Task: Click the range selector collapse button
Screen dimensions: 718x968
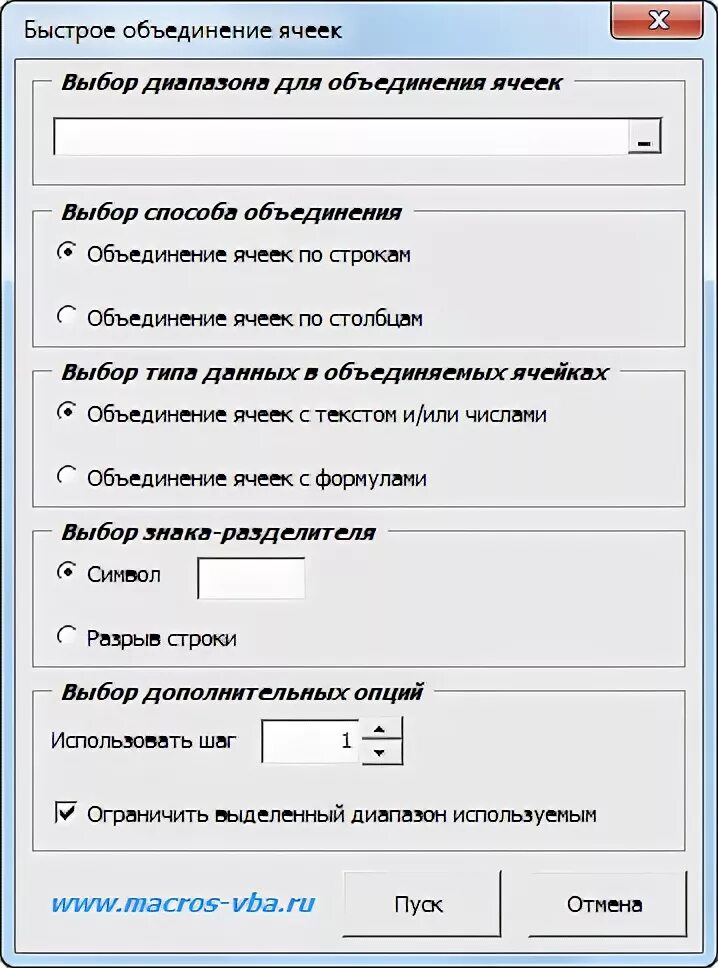Action: [645, 138]
